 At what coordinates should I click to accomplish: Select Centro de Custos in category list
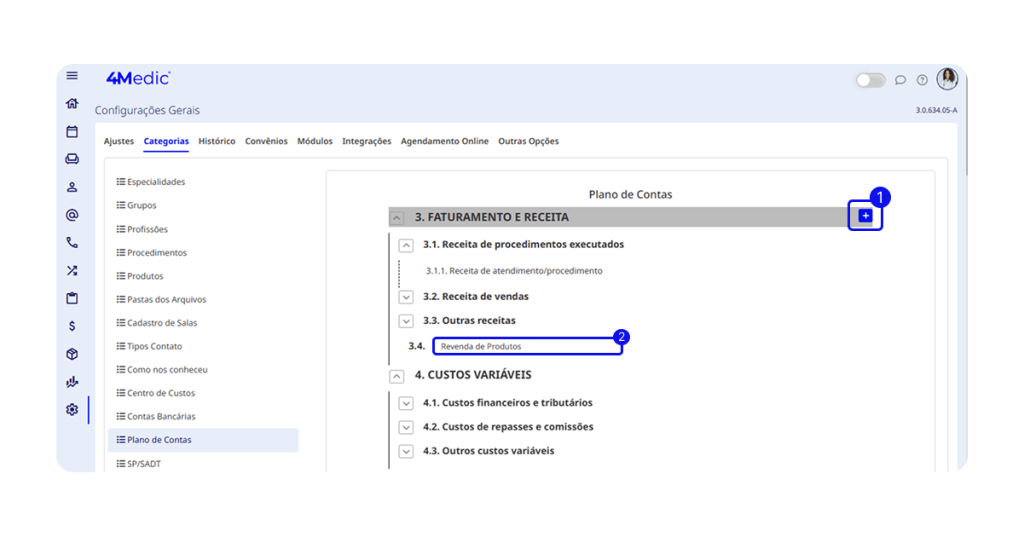pos(161,393)
